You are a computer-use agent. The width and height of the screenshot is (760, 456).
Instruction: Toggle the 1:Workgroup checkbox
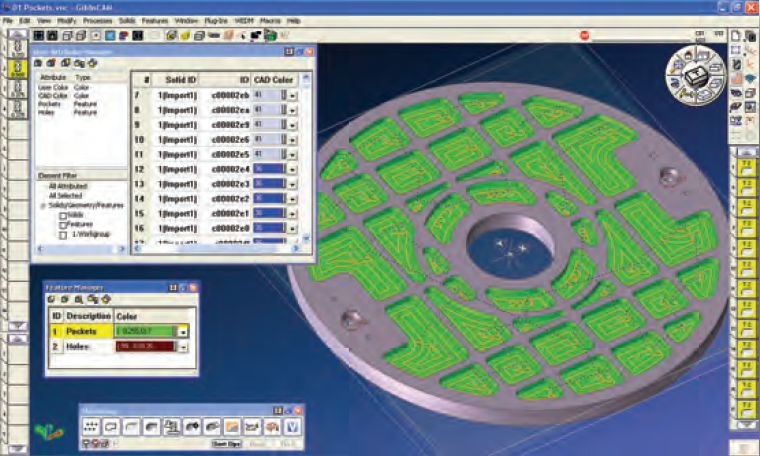[x=63, y=236]
